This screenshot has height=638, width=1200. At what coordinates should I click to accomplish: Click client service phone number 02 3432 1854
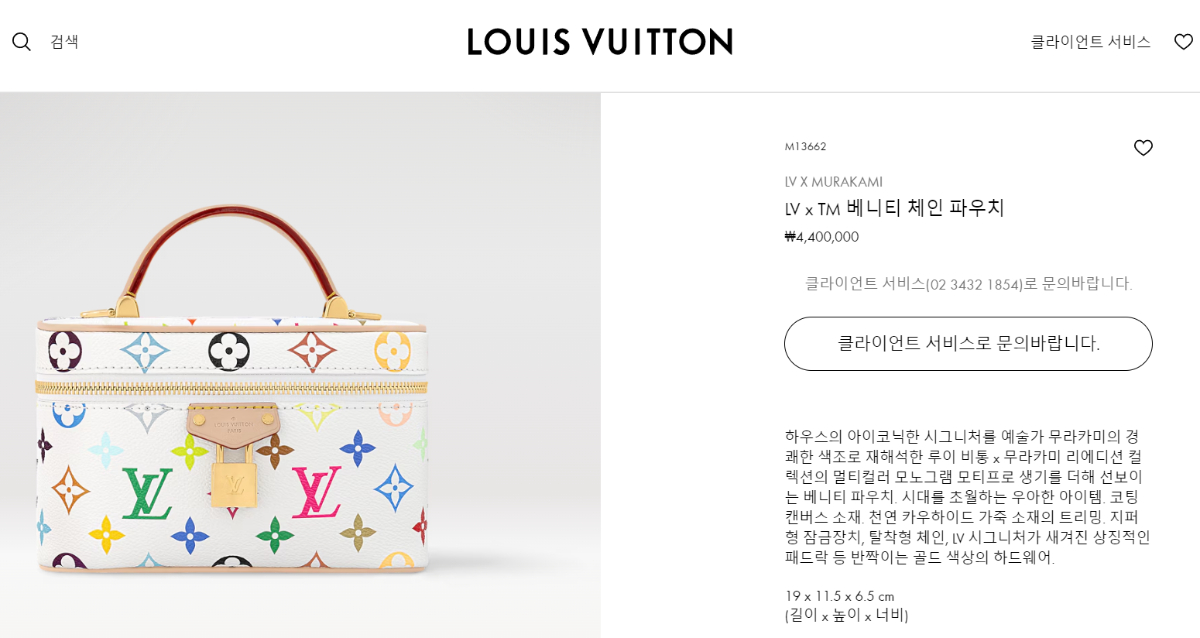tap(974, 284)
